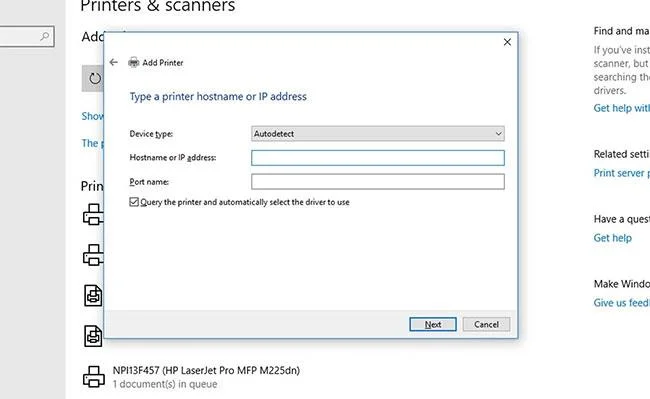The height and width of the screenshot is (399, 650).
Task: Cancel the Add Printer wizard
Action: [x=486, y=324]
